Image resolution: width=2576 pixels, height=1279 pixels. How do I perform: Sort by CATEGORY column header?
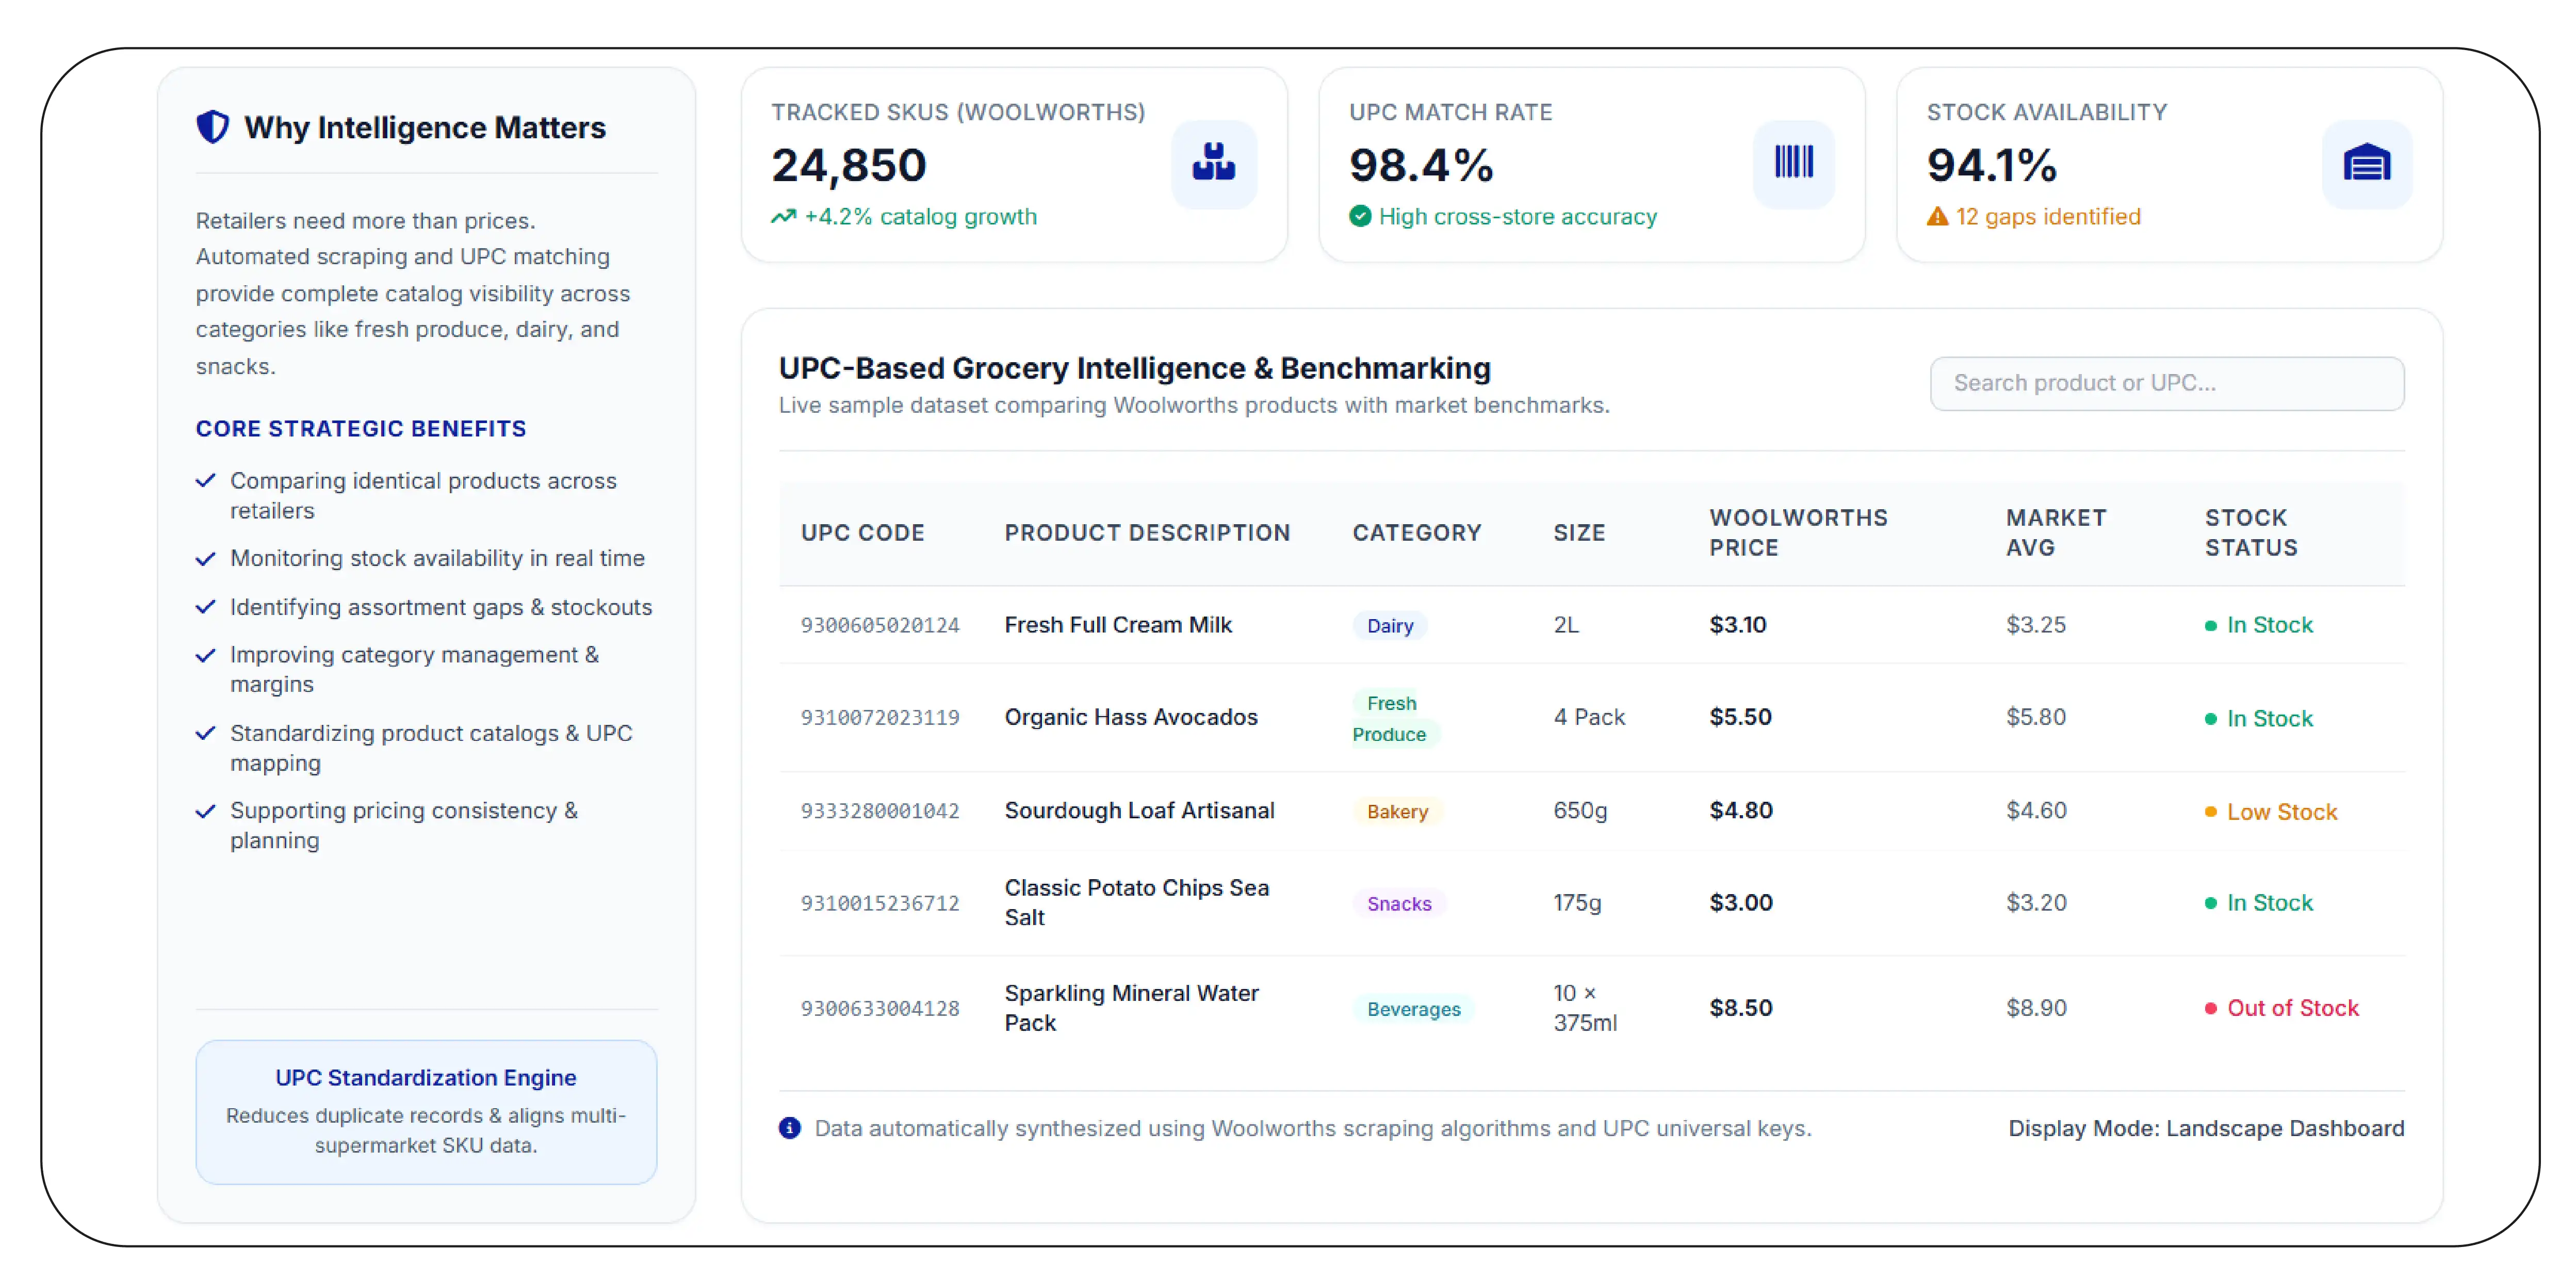tap(1417, 533)
